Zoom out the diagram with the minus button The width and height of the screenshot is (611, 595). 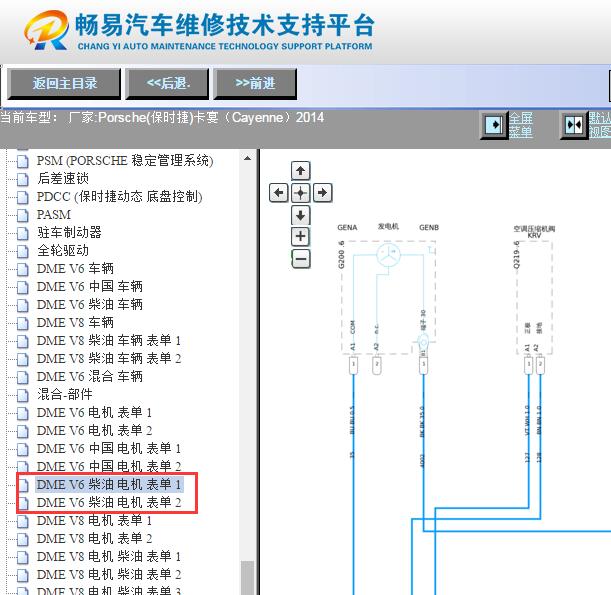click(x=301, y=259)
